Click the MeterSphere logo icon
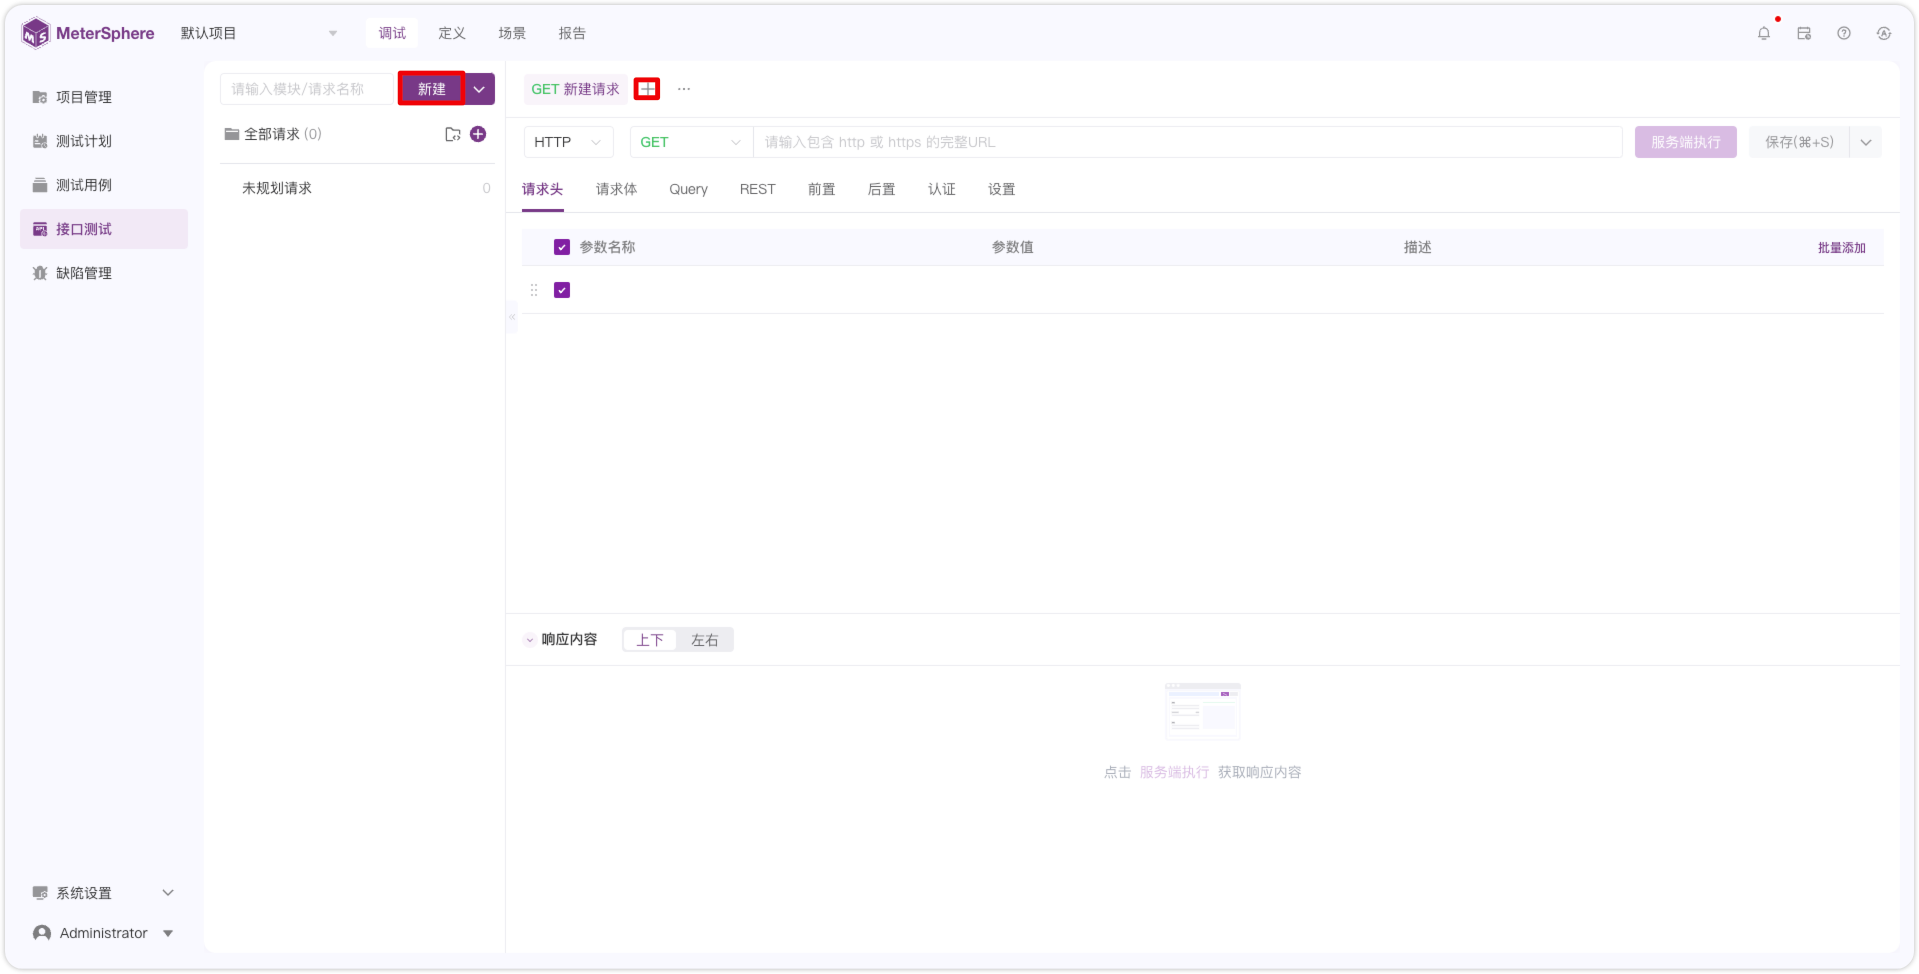The height and width of the screenshot is (974, 1919). tap(35, 33)
